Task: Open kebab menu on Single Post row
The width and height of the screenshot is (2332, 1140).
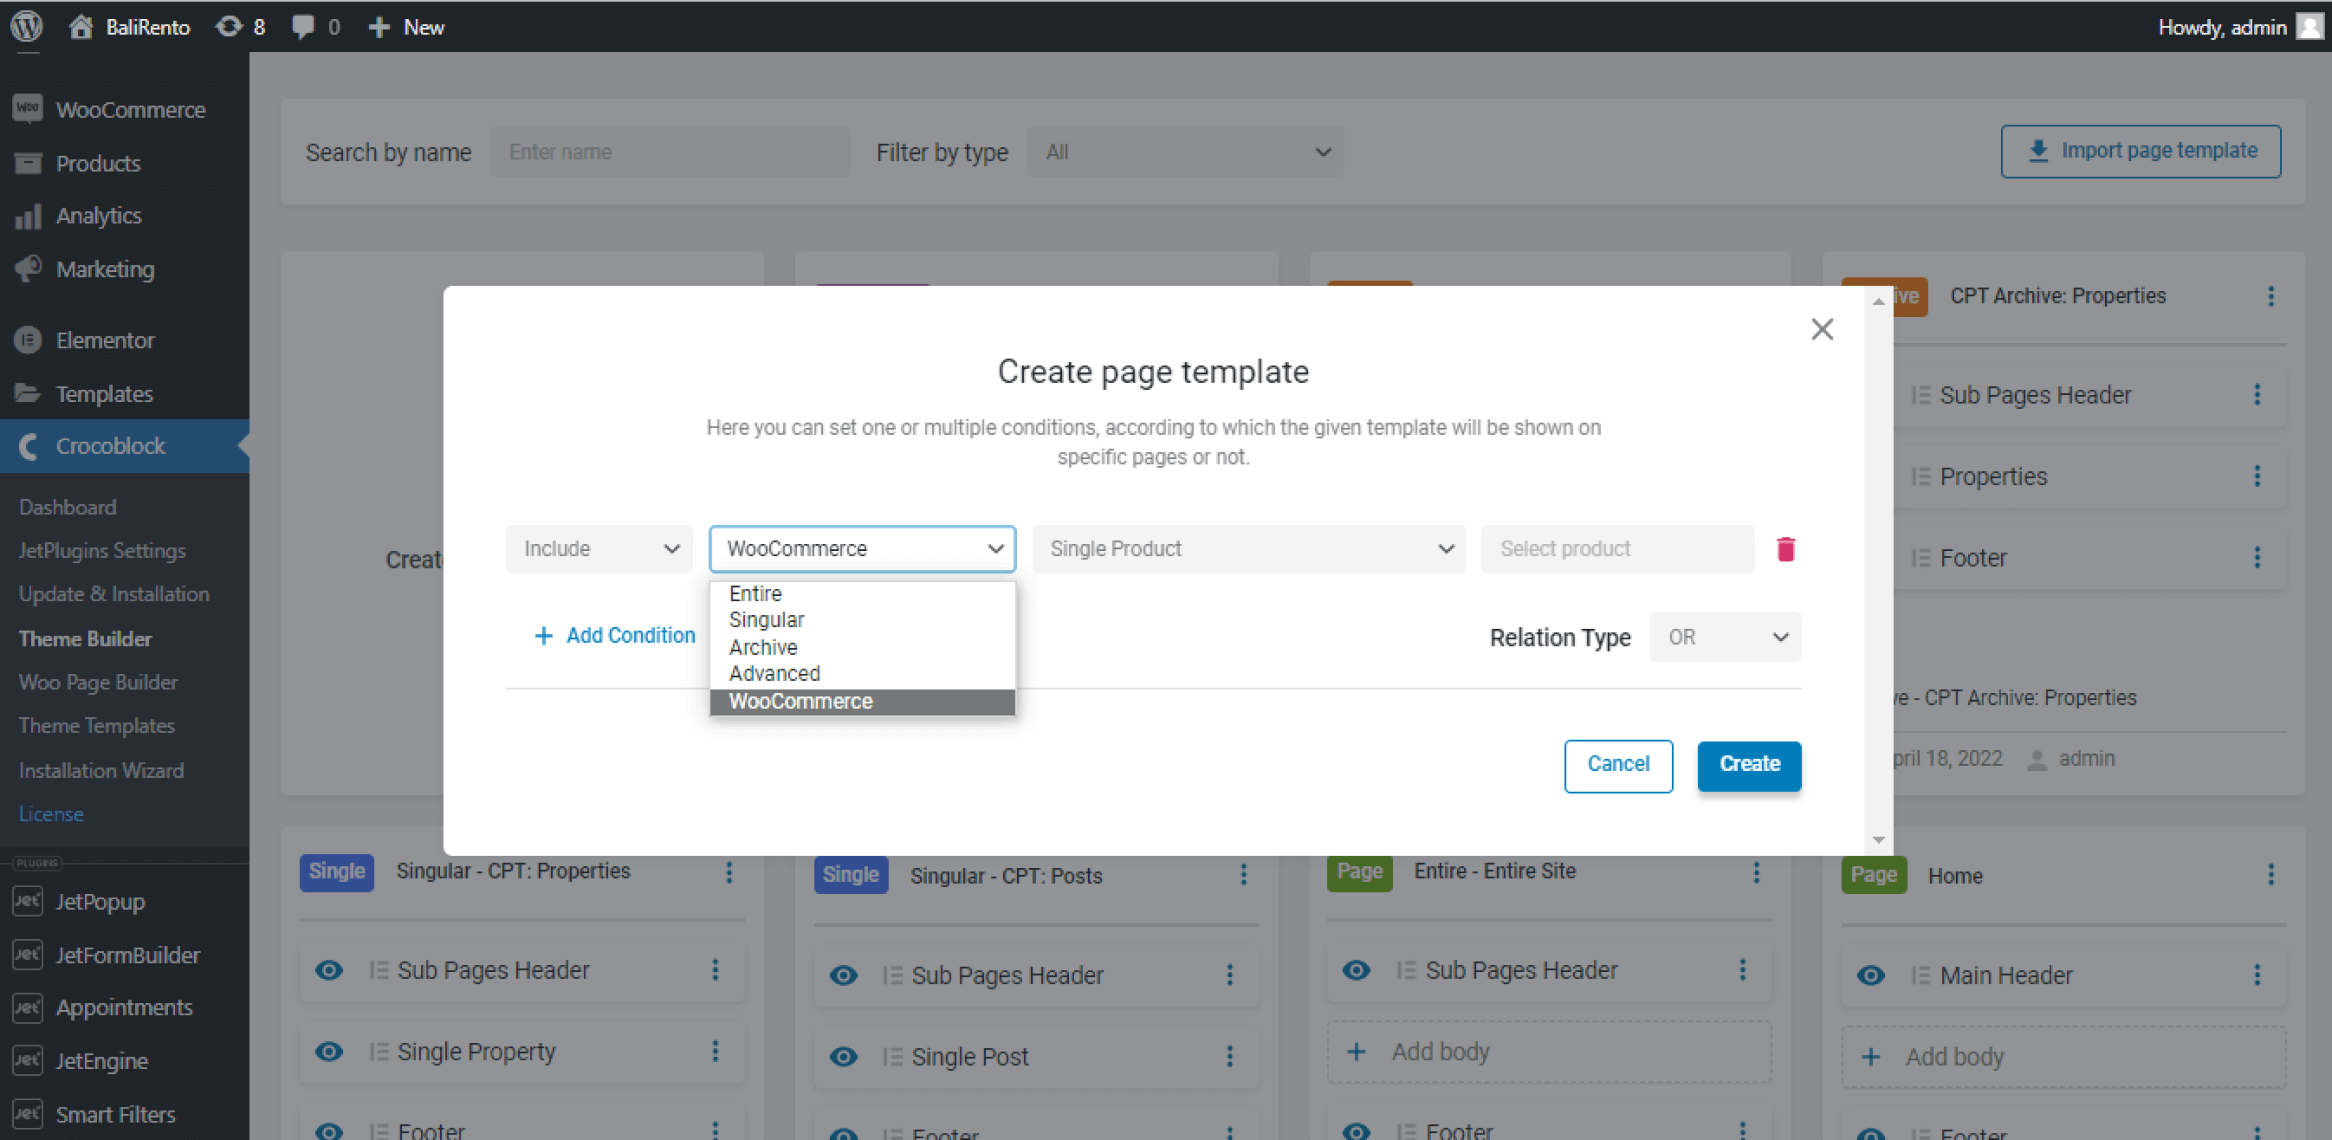Action: pos(1229,1056)
